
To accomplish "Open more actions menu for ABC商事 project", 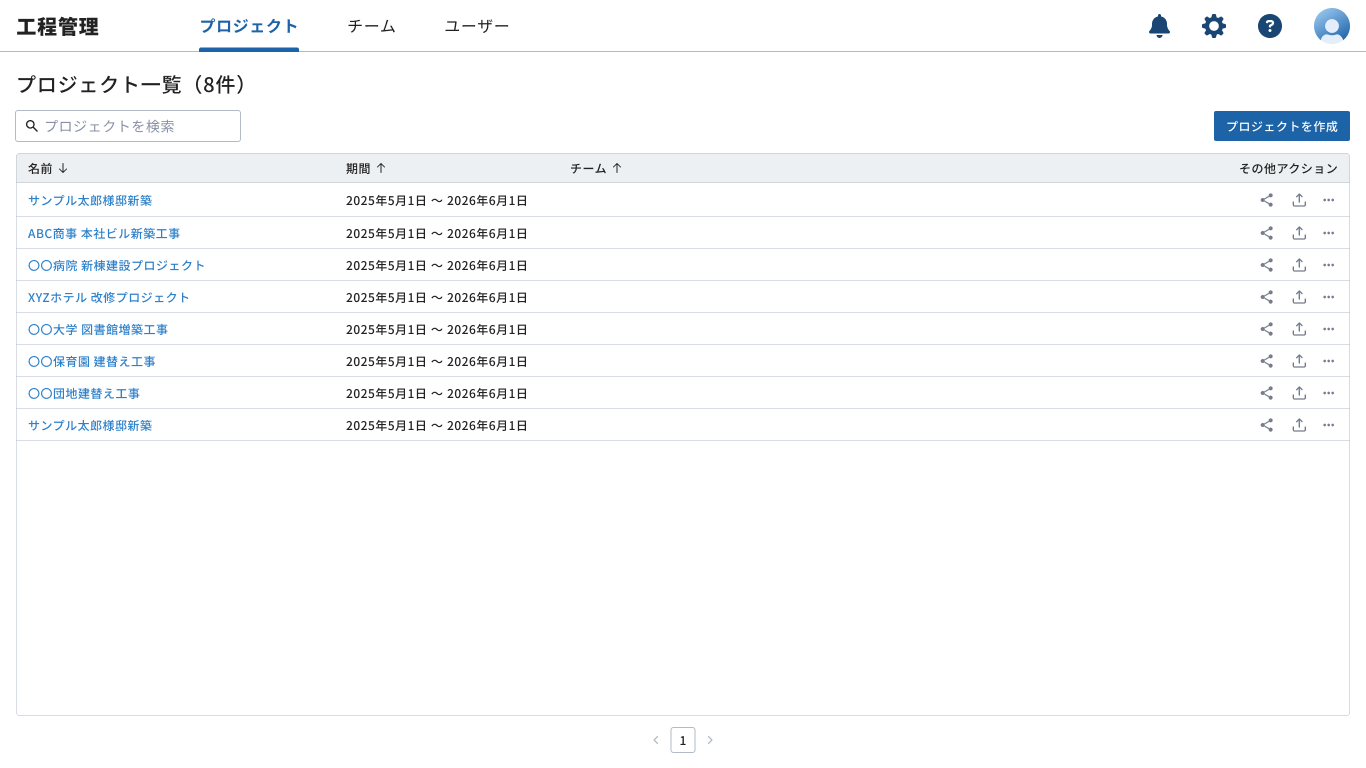I will pyautogui.click(x=1328, y=232).
